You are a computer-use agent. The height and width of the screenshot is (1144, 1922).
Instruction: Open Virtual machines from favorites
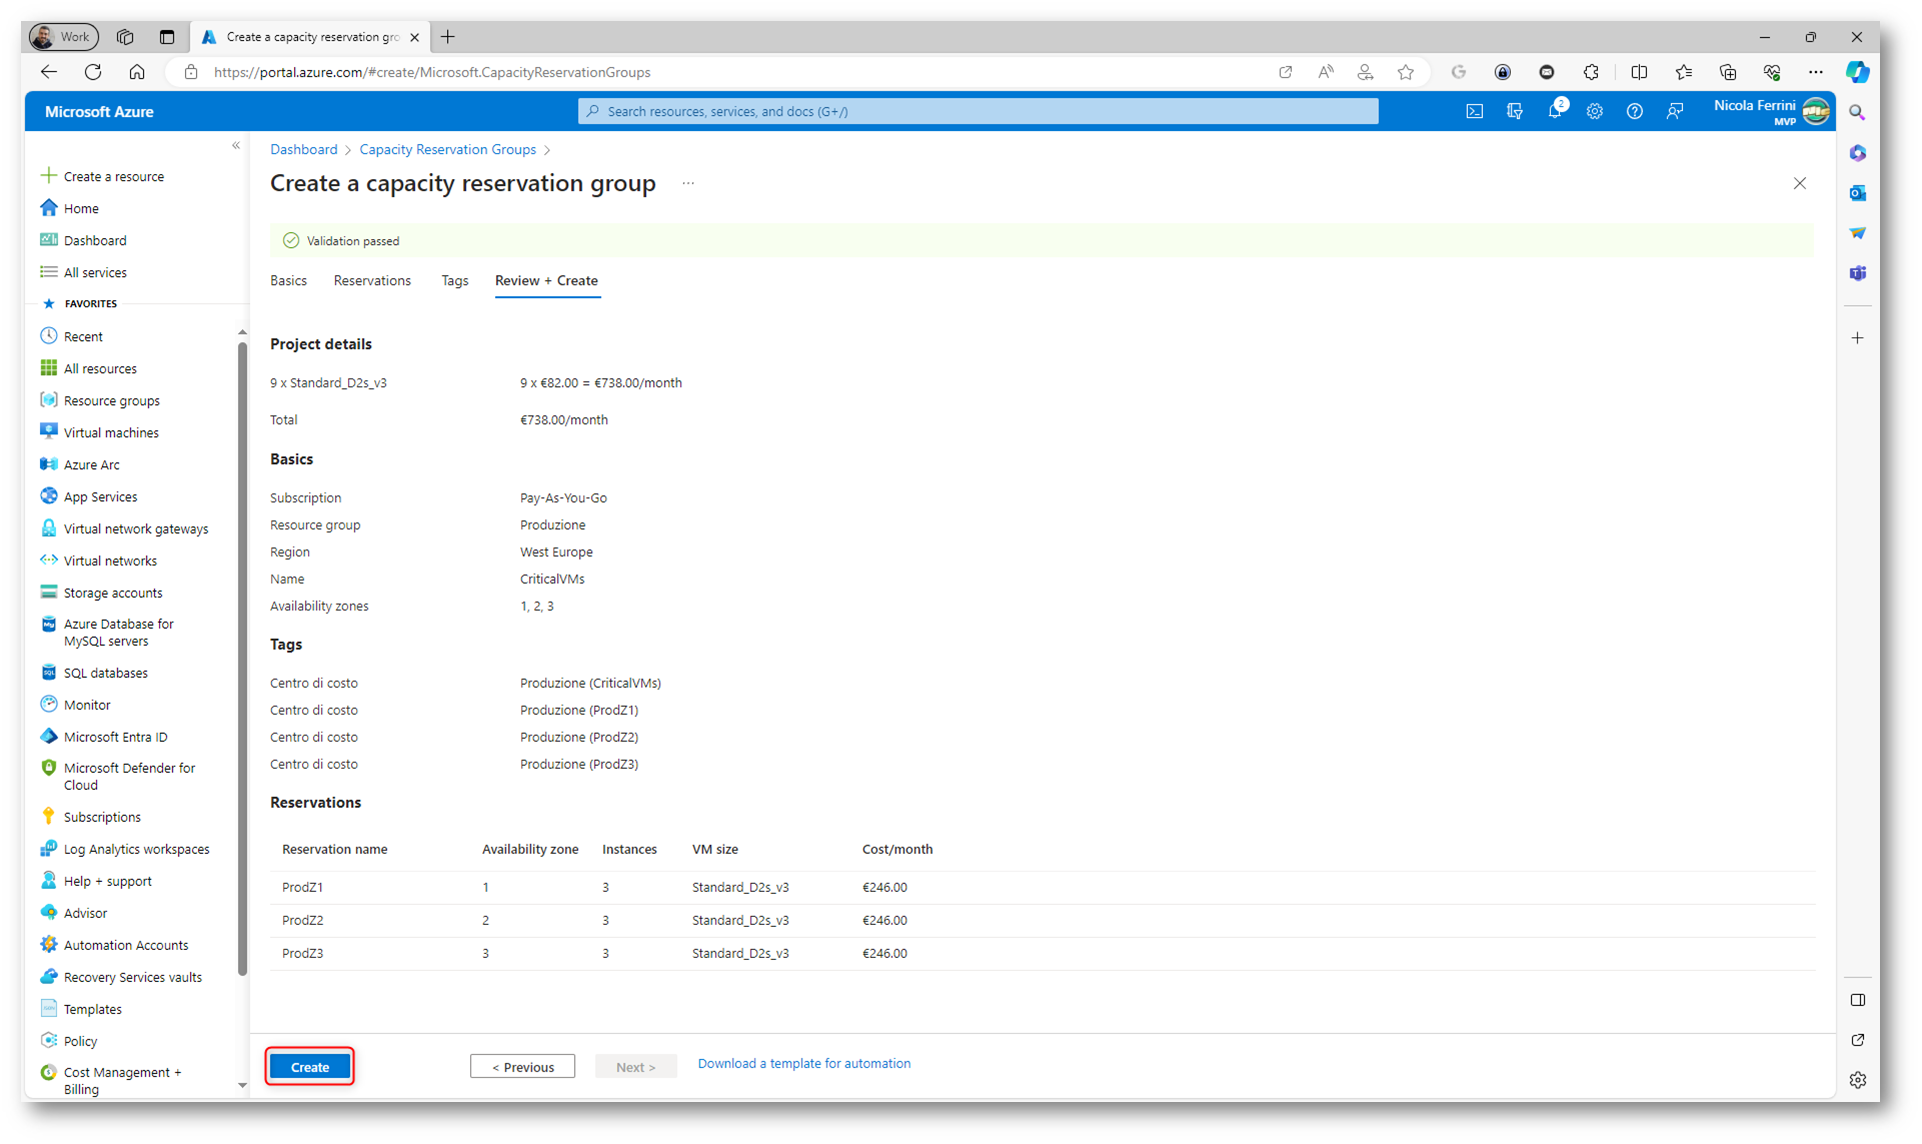tap(99, 432)
